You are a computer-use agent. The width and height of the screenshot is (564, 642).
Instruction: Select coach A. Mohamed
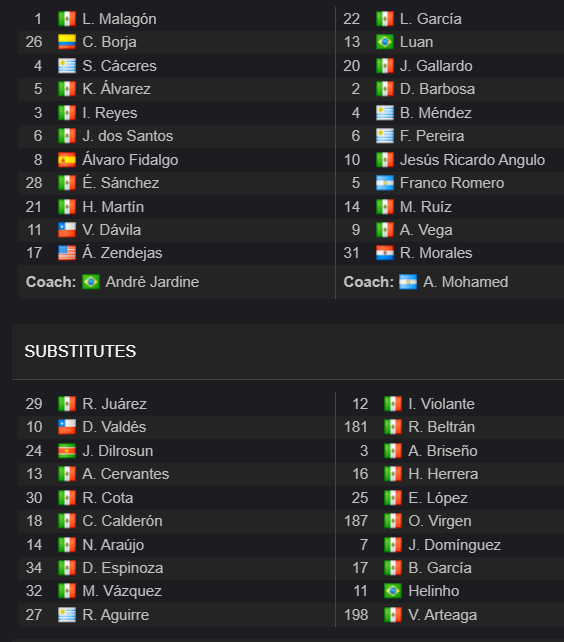click(x=466, y=282)
